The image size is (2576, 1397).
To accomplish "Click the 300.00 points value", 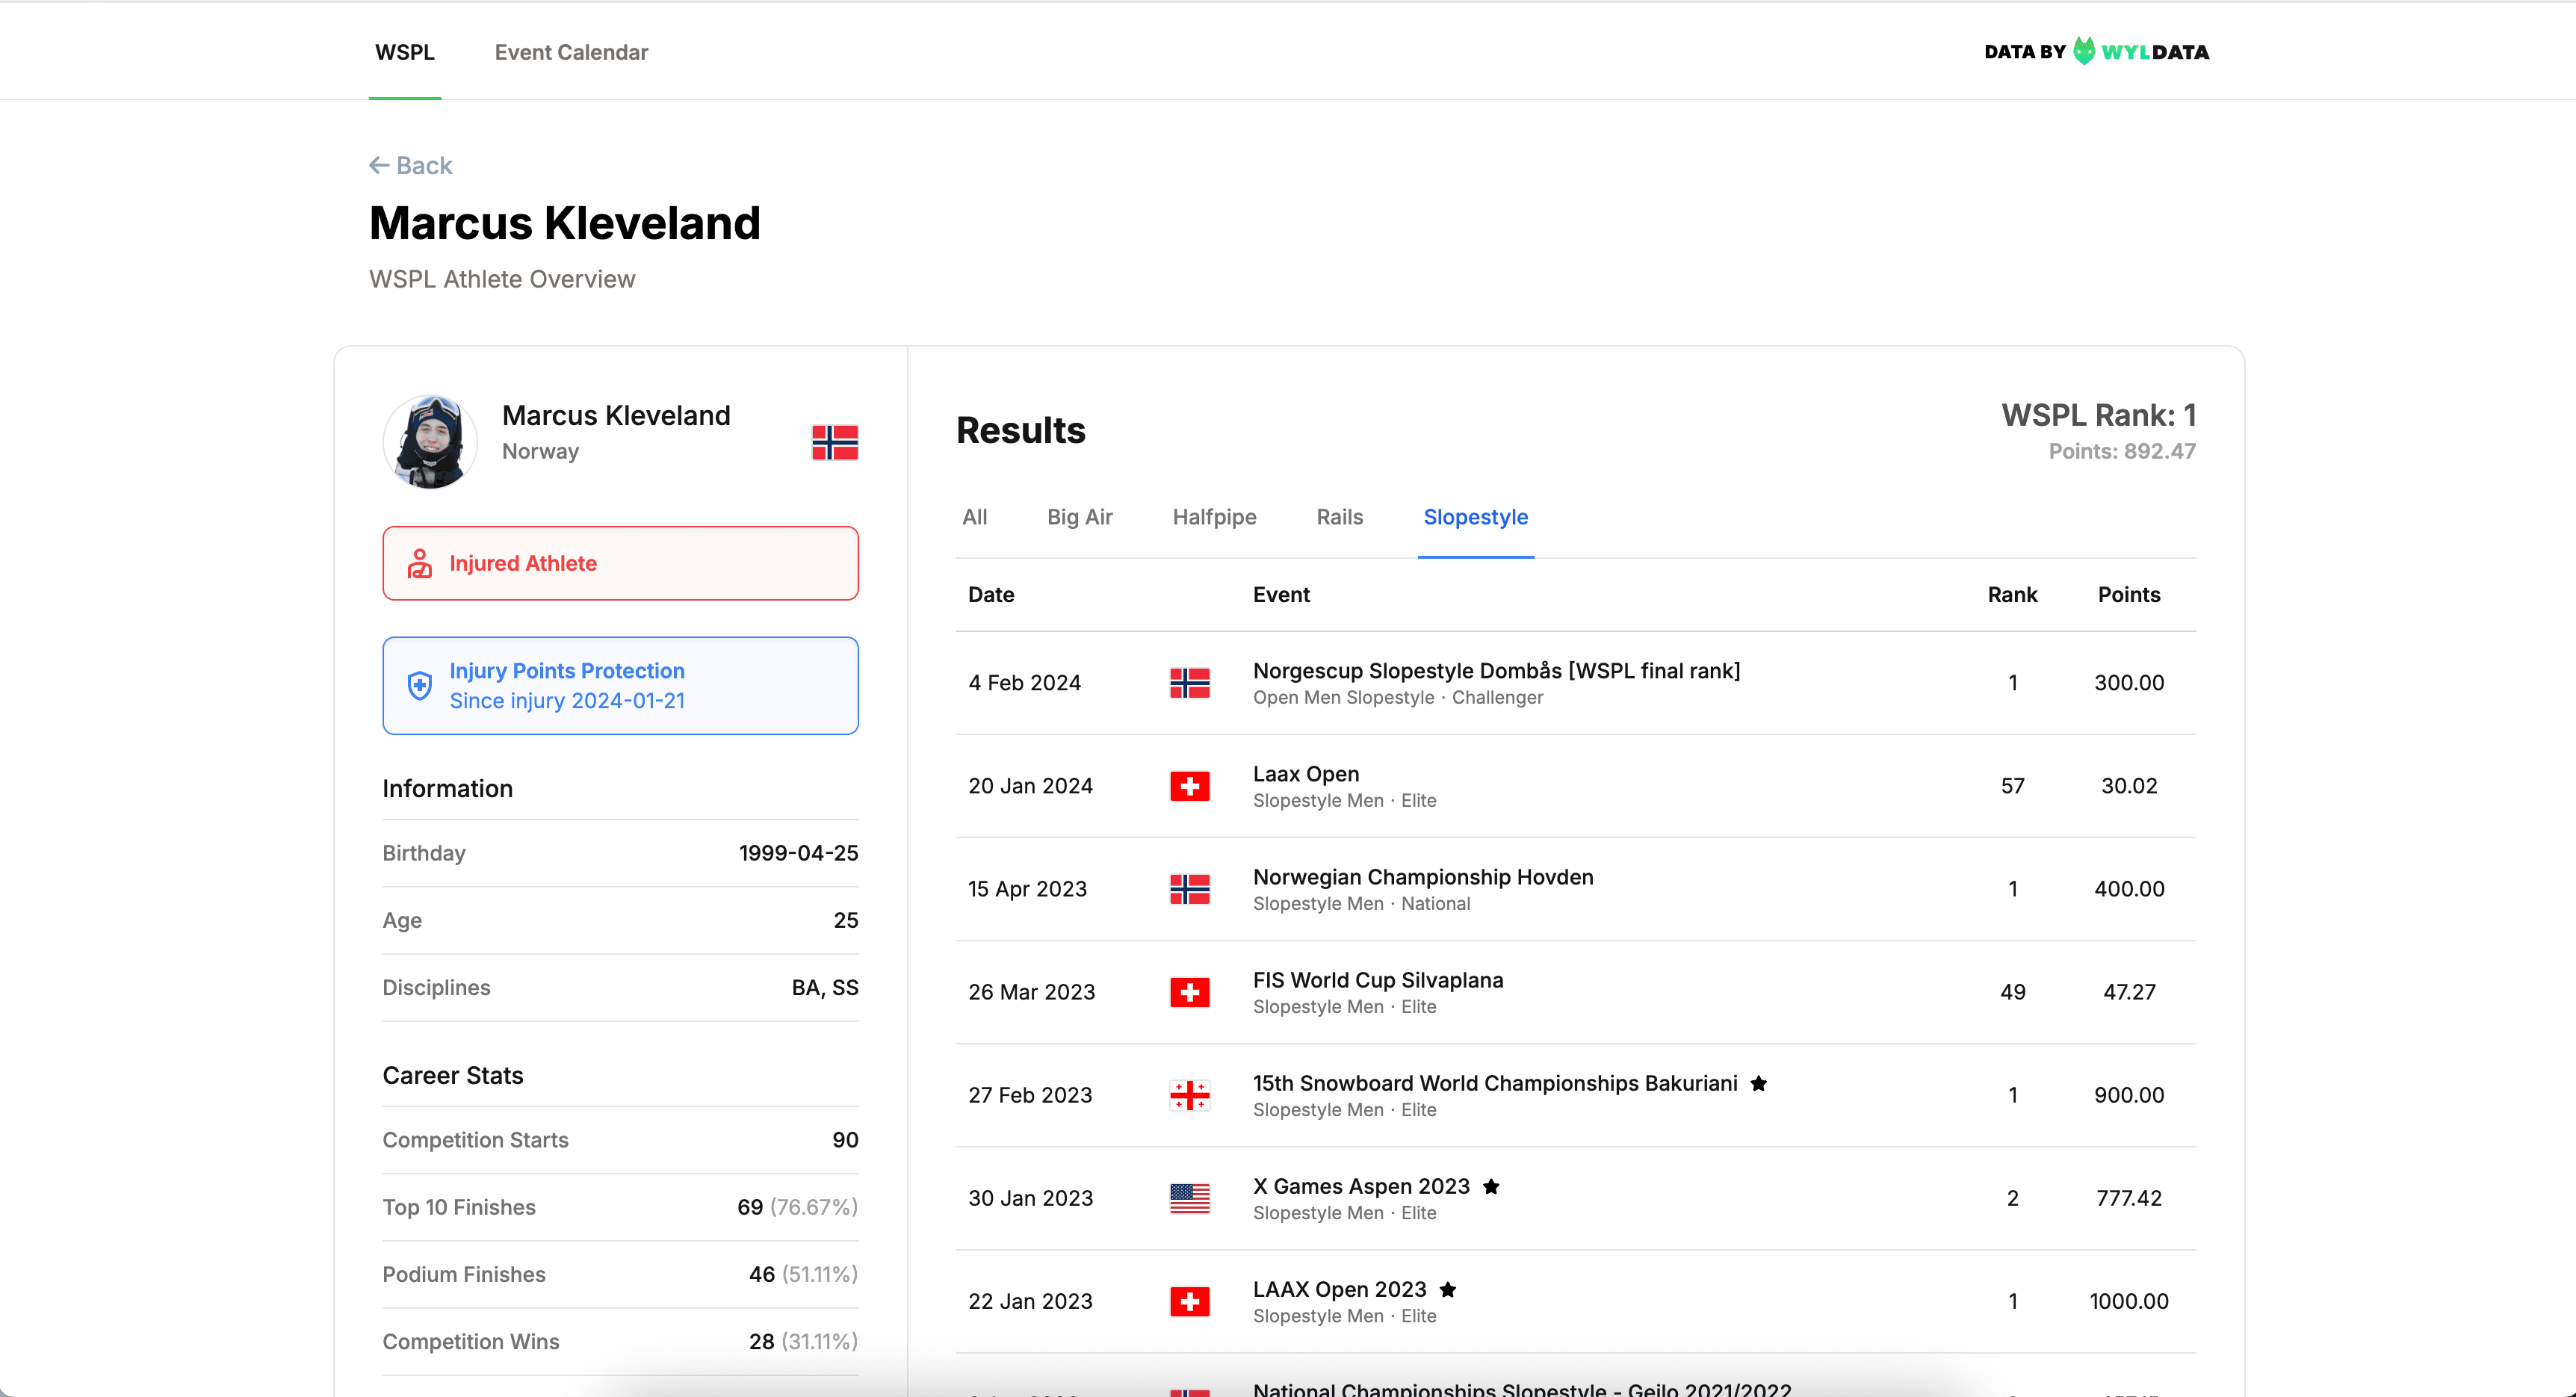I will [2129, 683].
